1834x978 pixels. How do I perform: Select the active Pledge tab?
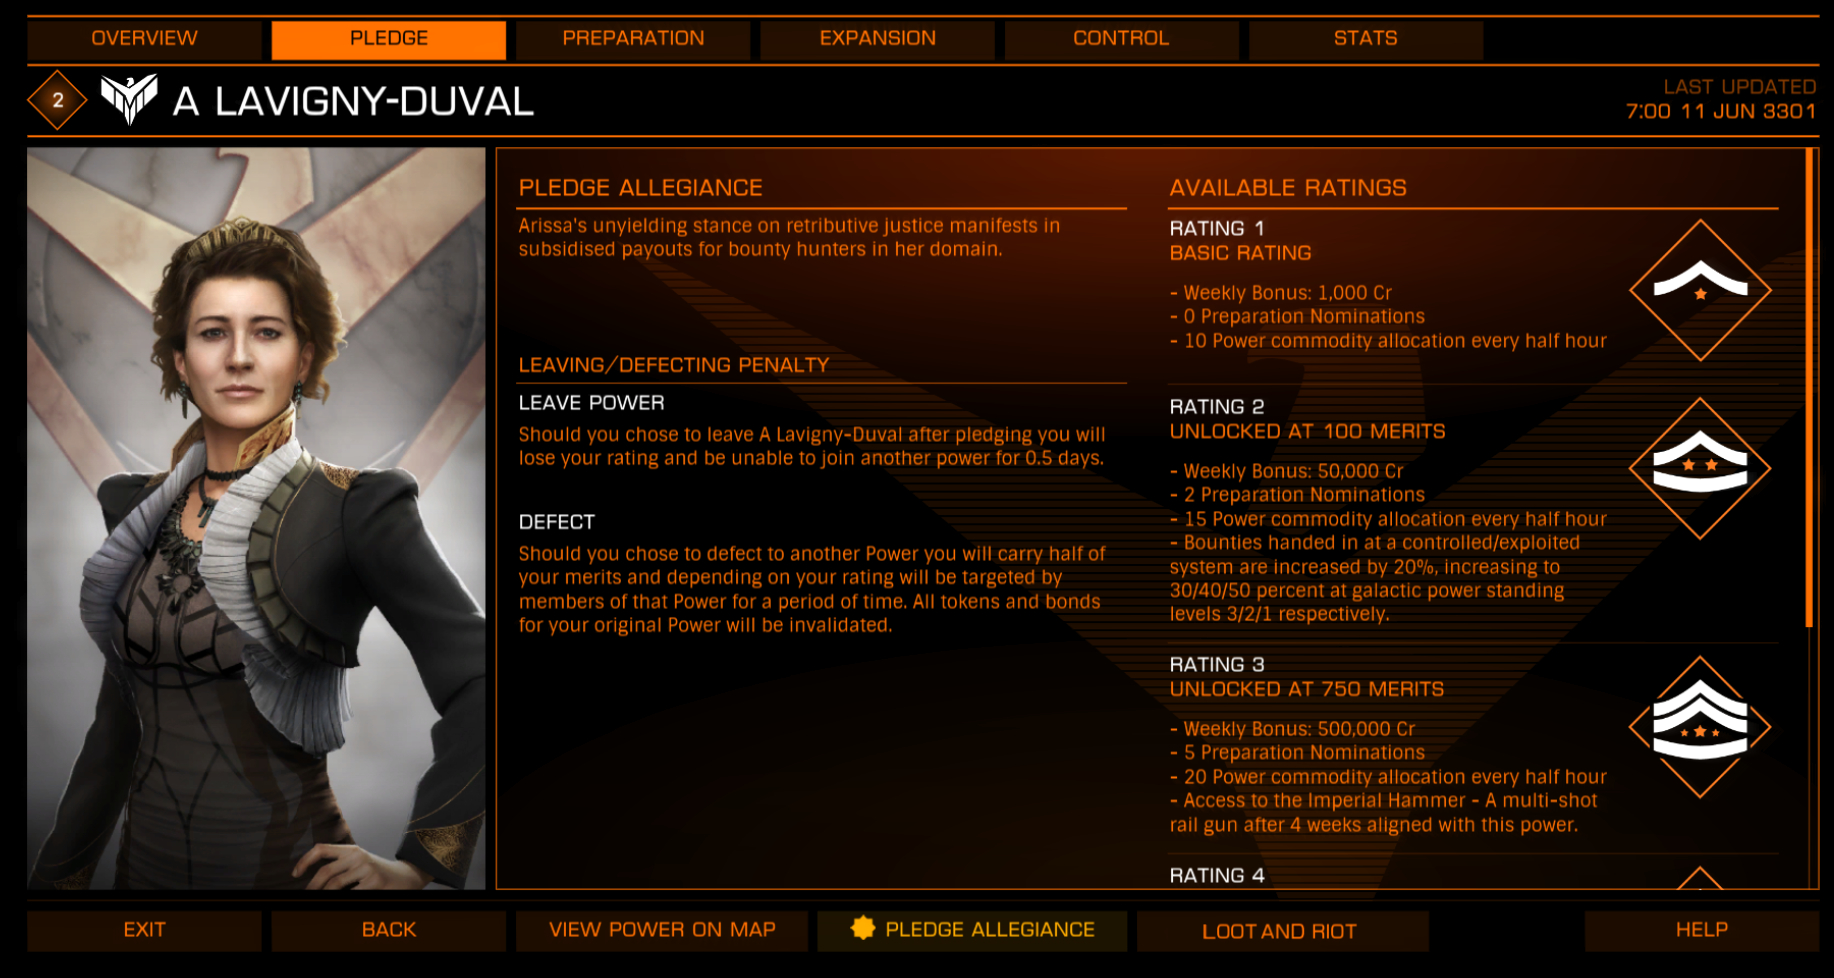click(x=389, y=39)
